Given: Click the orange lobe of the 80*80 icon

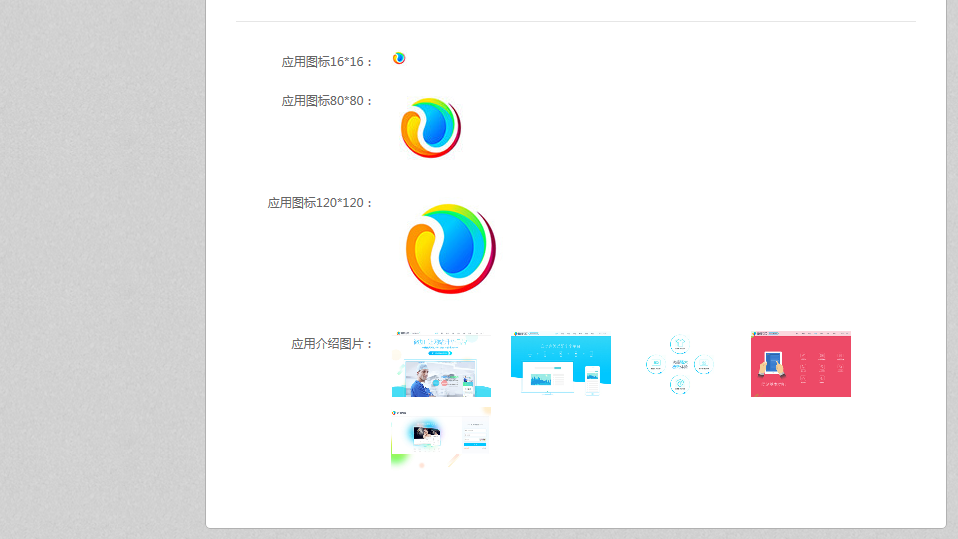Looking at the screenshot, I should point(415,134).
